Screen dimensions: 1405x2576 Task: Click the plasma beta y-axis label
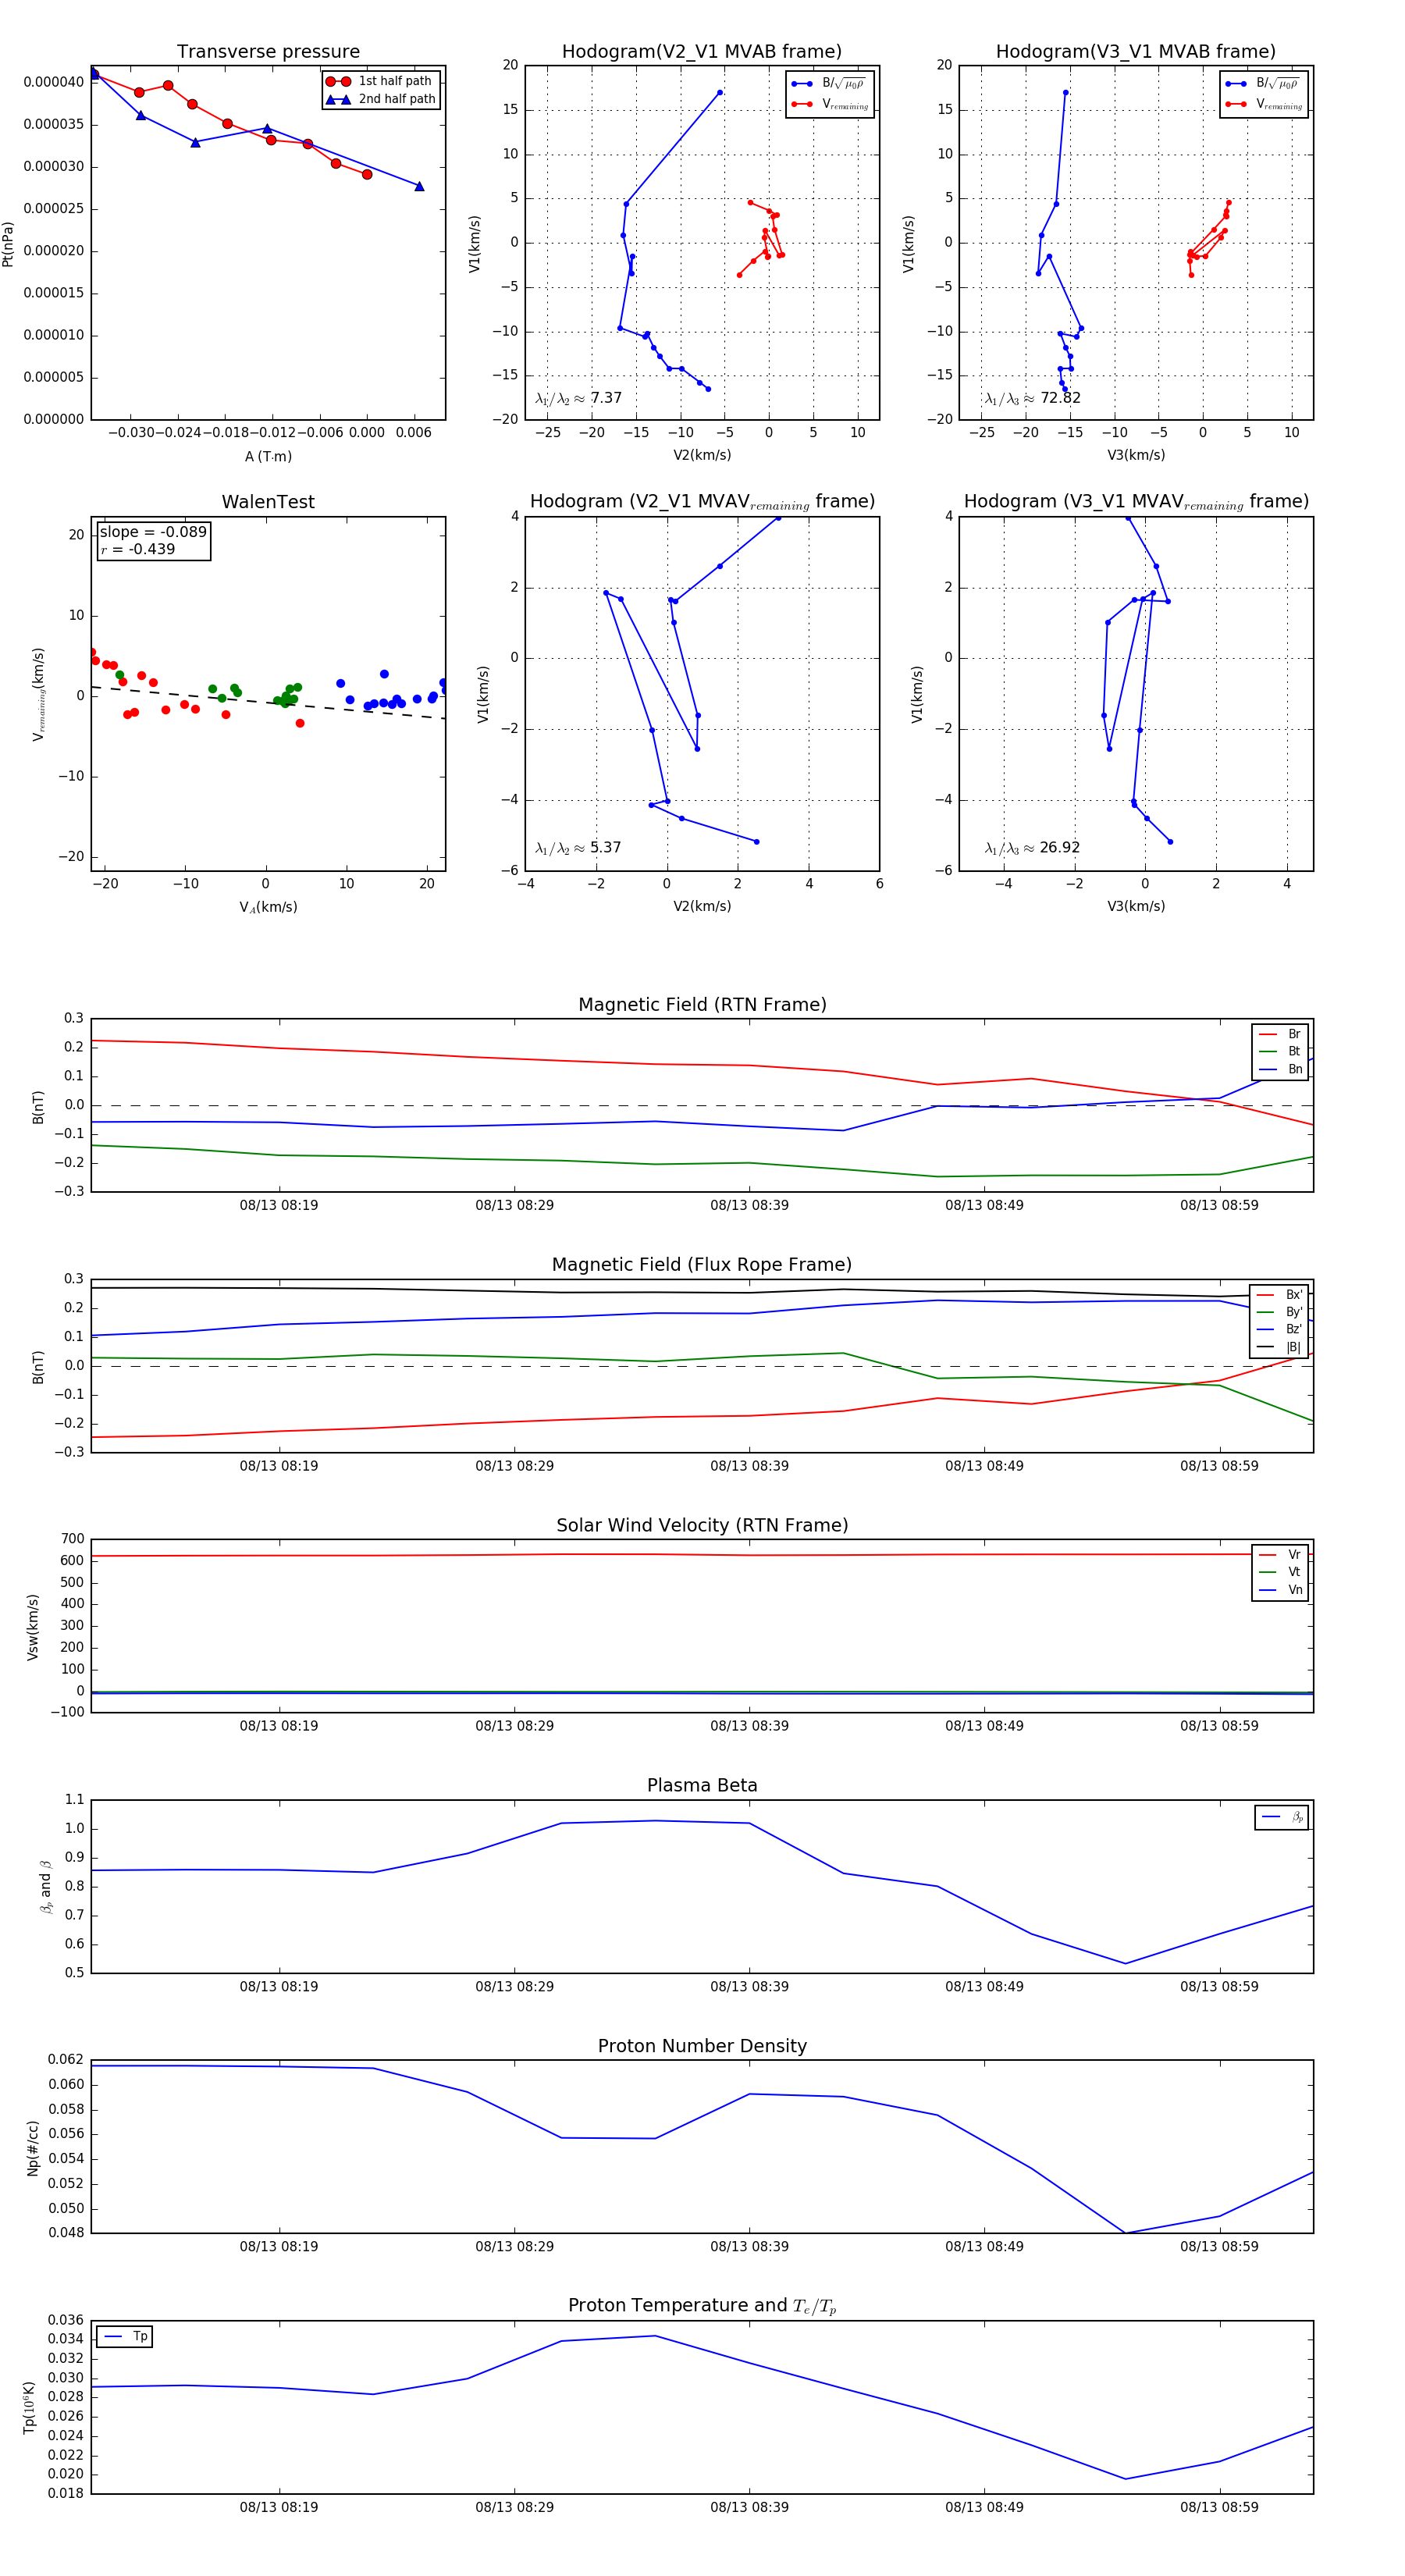coord(45,1887)
